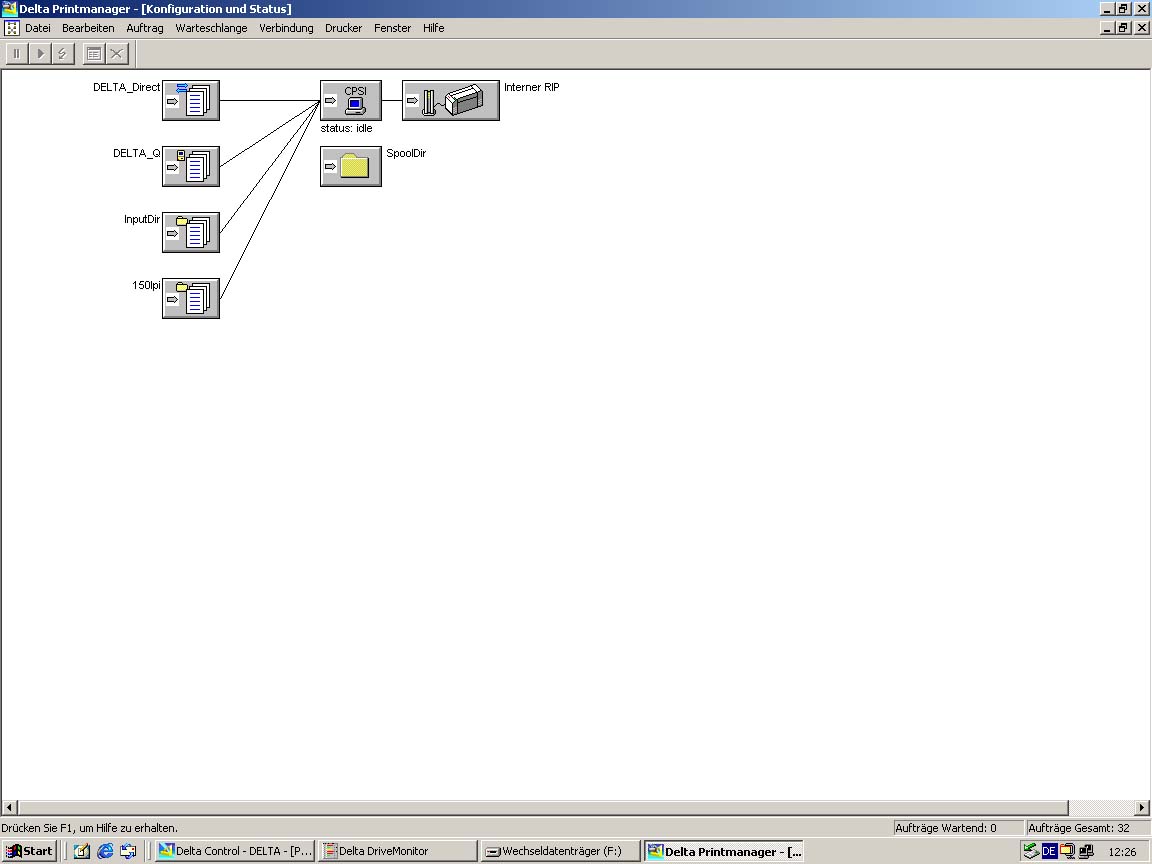Click the 'status: idle' text
Screen dimensions: 1152x864
point(347,129)
